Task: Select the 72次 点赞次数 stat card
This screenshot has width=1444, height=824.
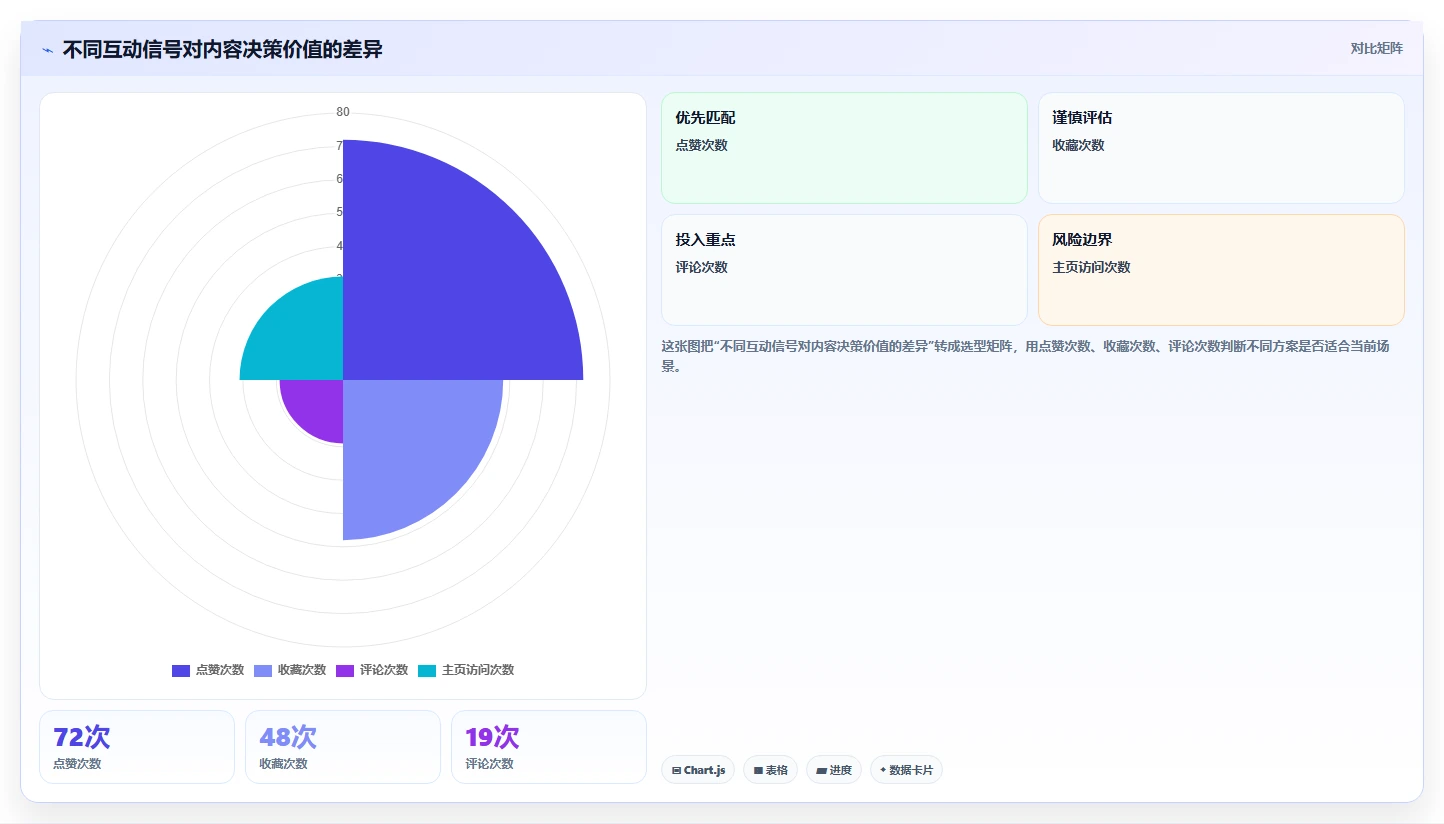Action: pos(137,747)
